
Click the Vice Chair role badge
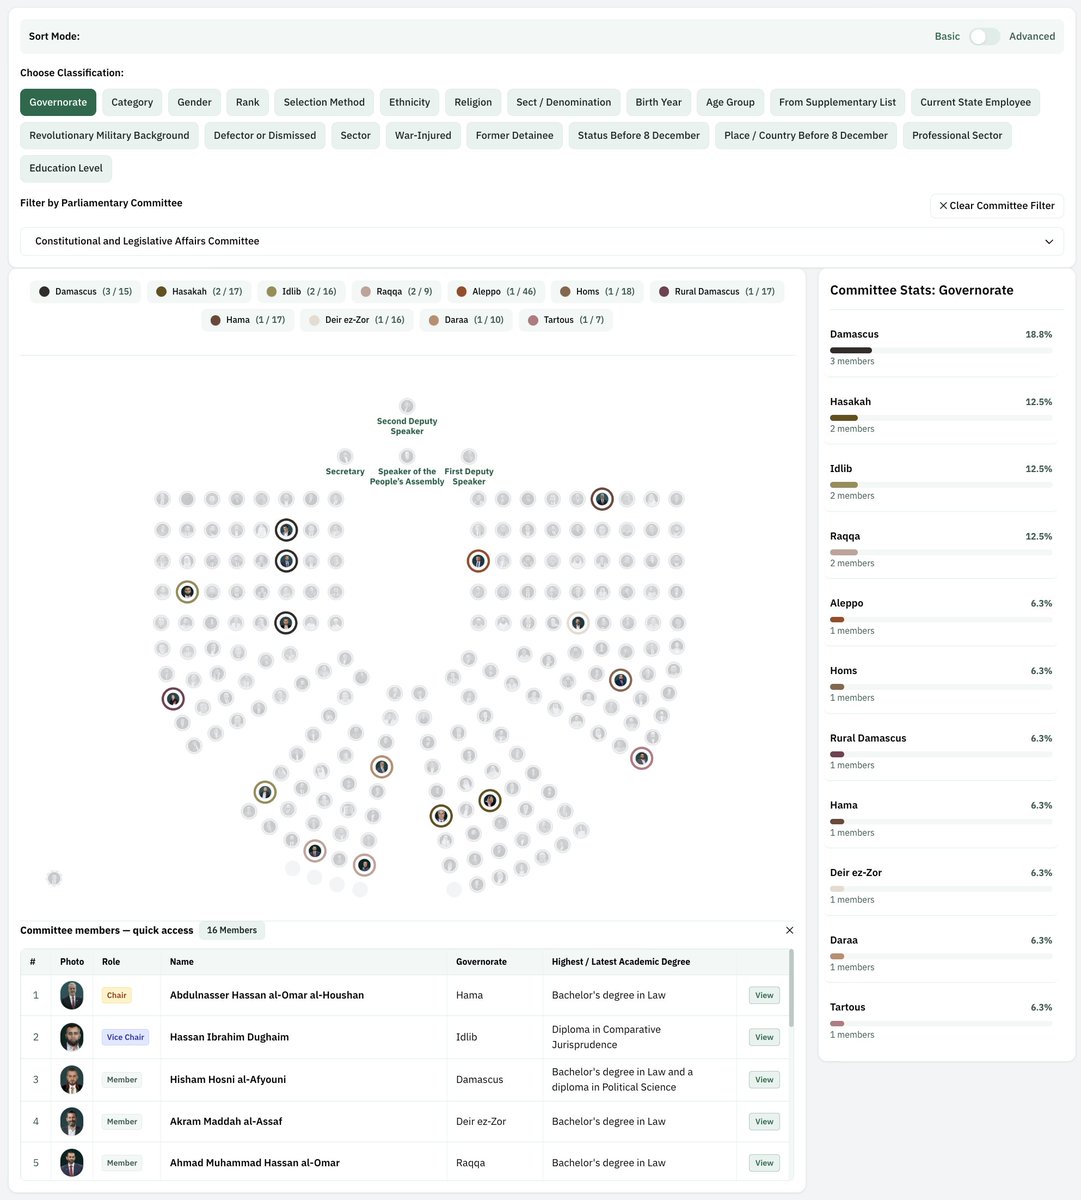tap(125, 1037)
